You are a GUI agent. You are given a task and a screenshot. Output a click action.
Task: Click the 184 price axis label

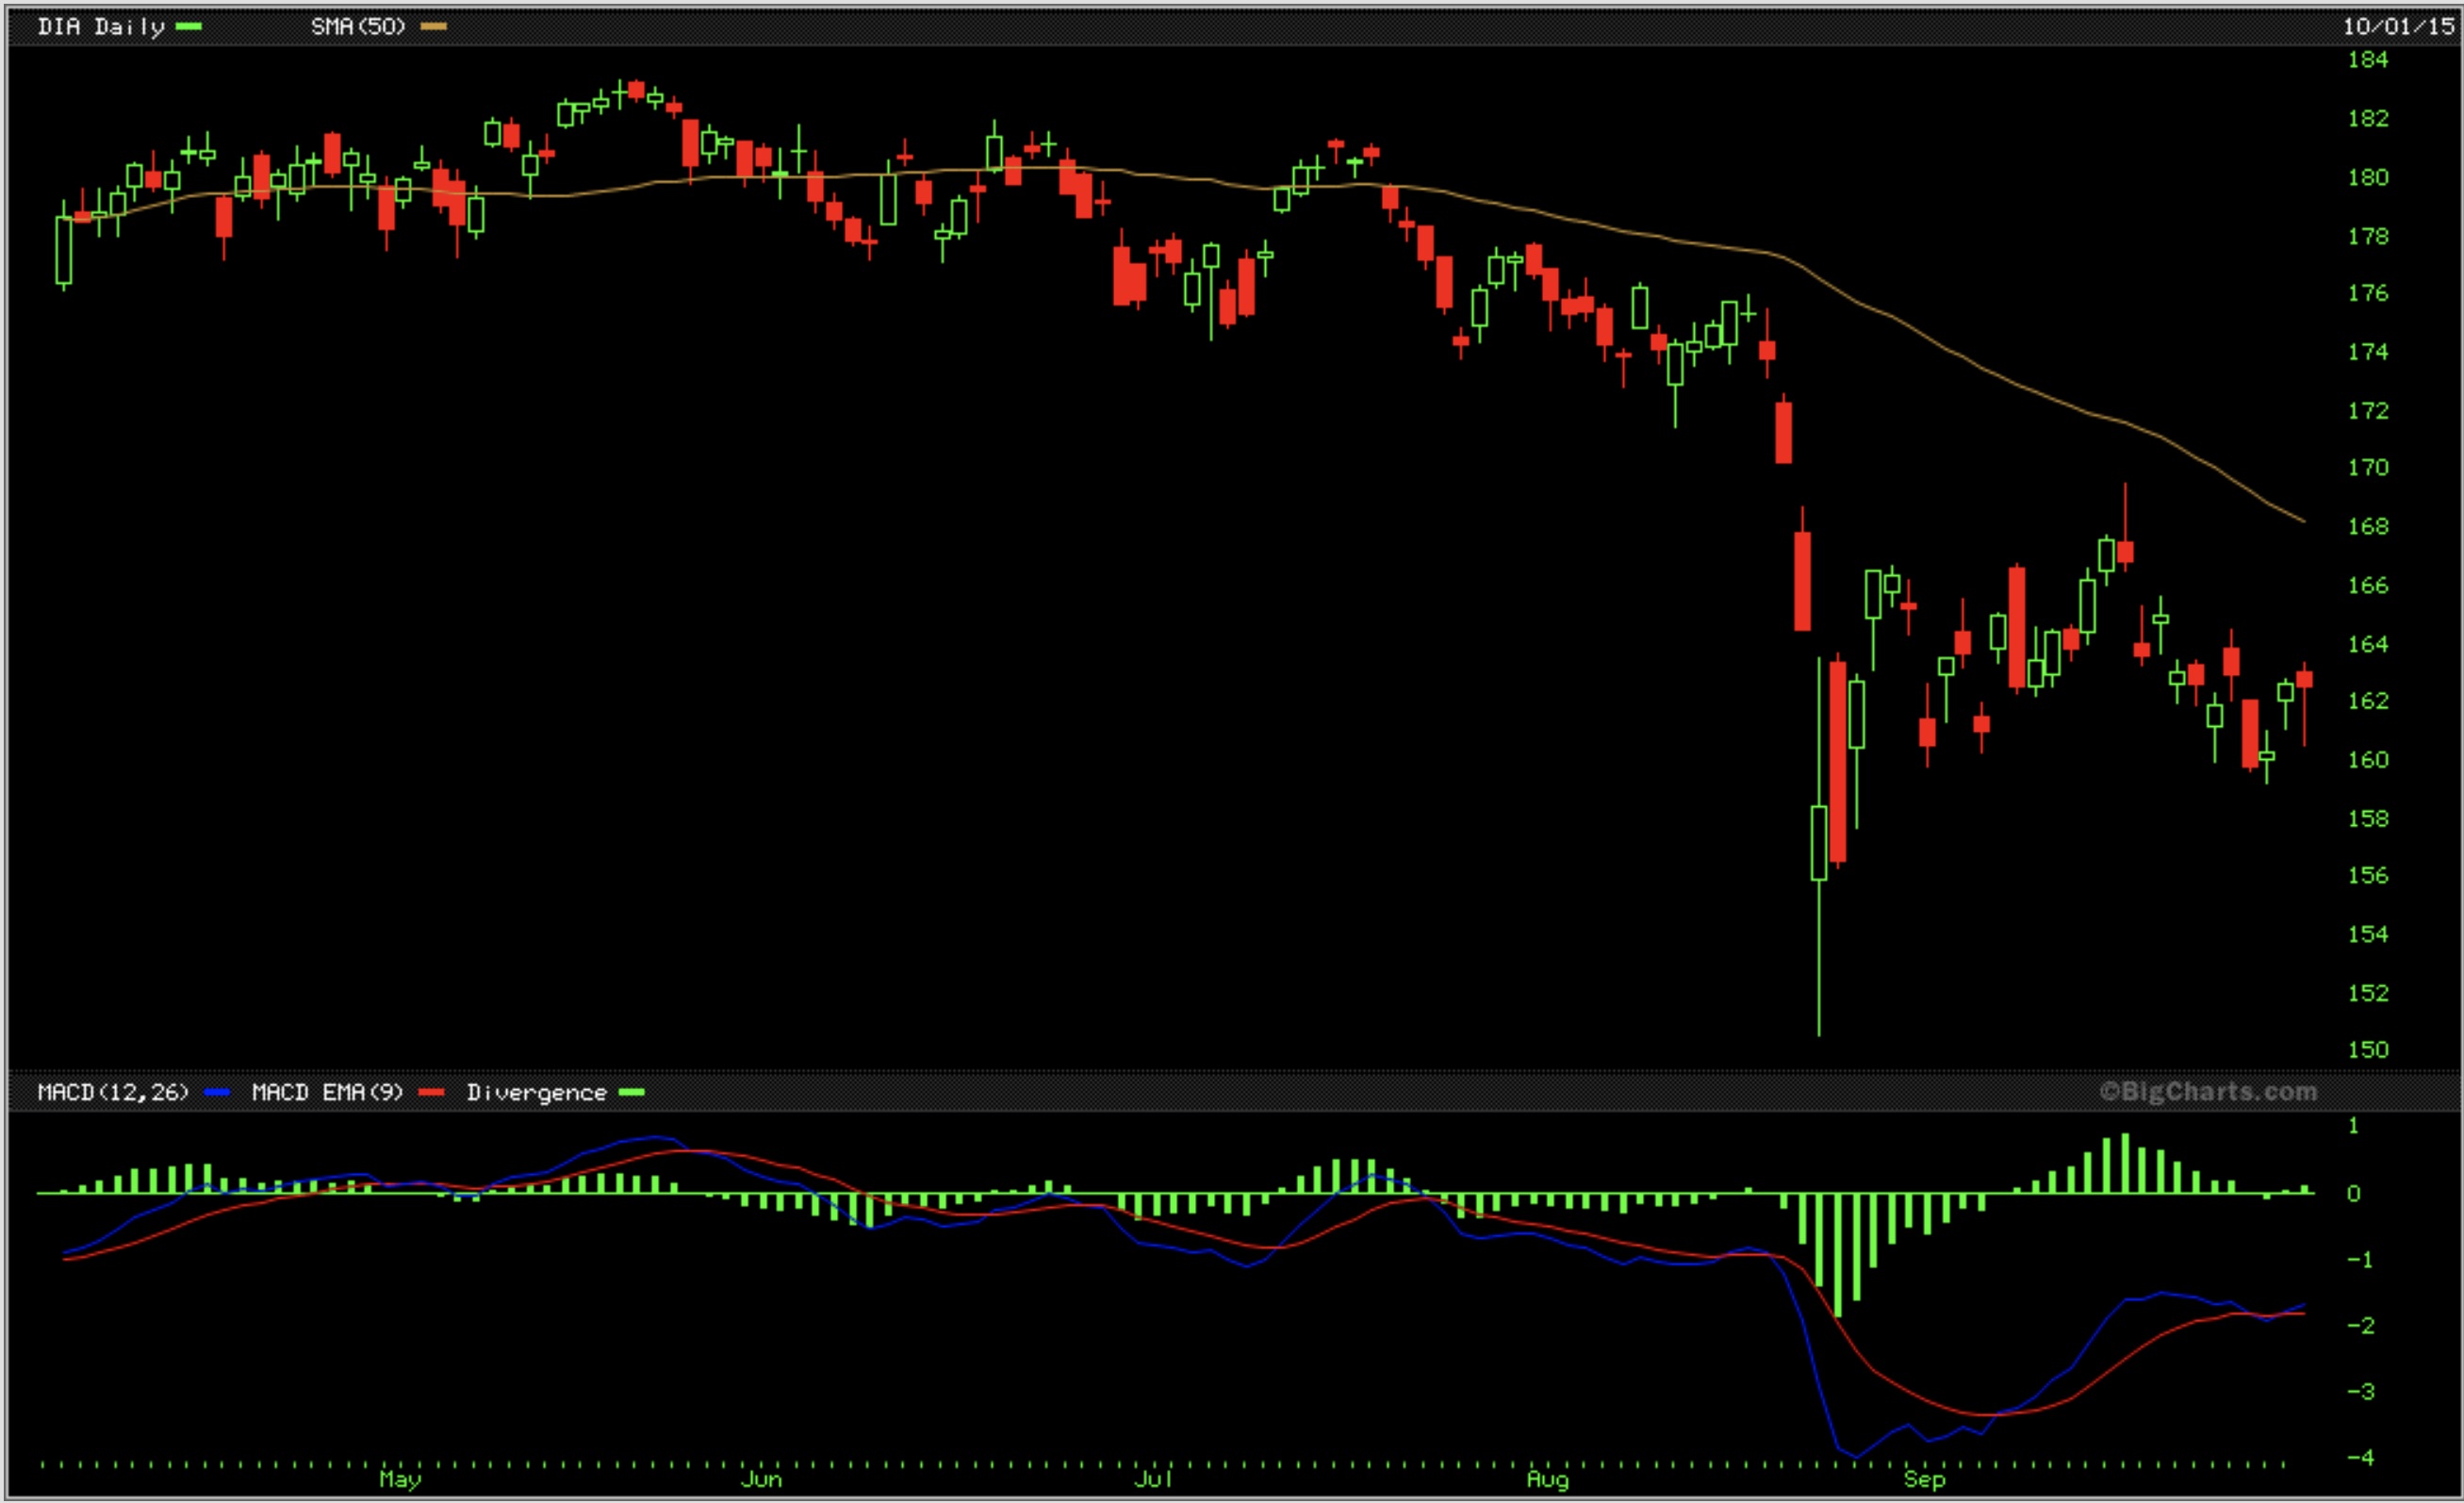pyautogui.click(x=2367, y=60)
